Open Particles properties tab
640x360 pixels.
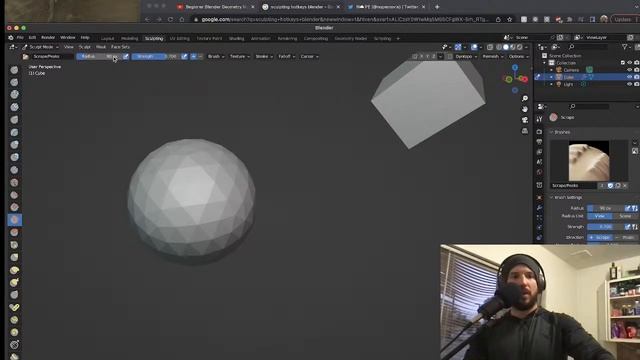point(539,218)
